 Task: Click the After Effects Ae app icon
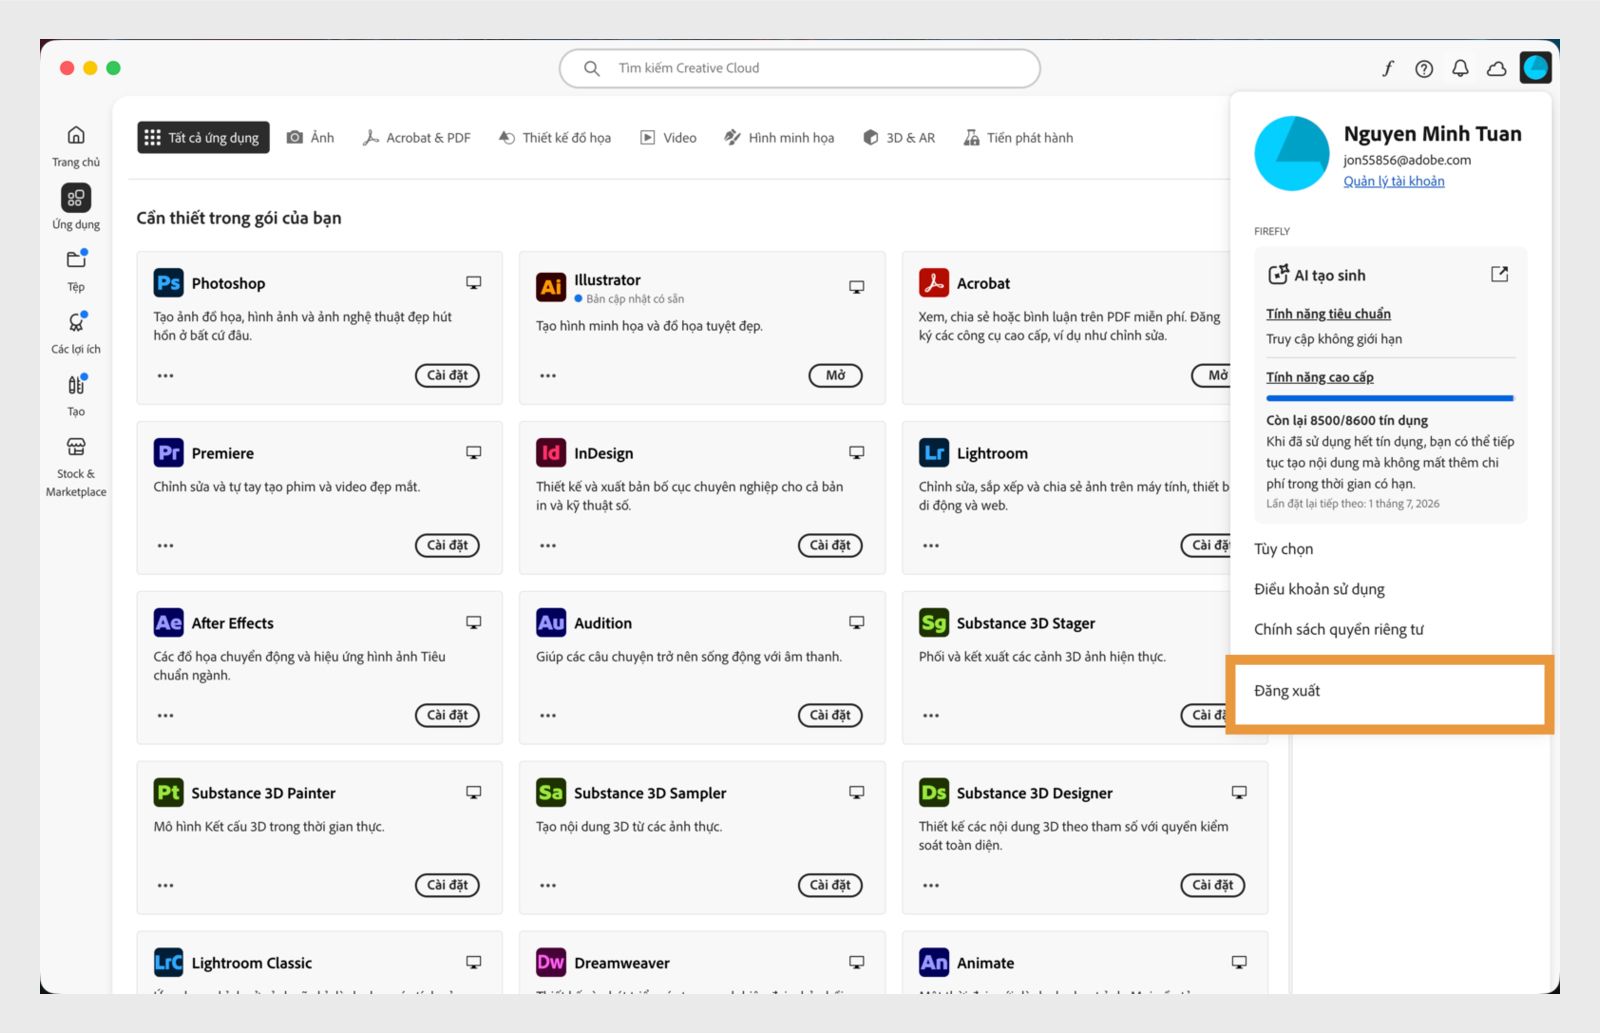(x=168, y=623)
